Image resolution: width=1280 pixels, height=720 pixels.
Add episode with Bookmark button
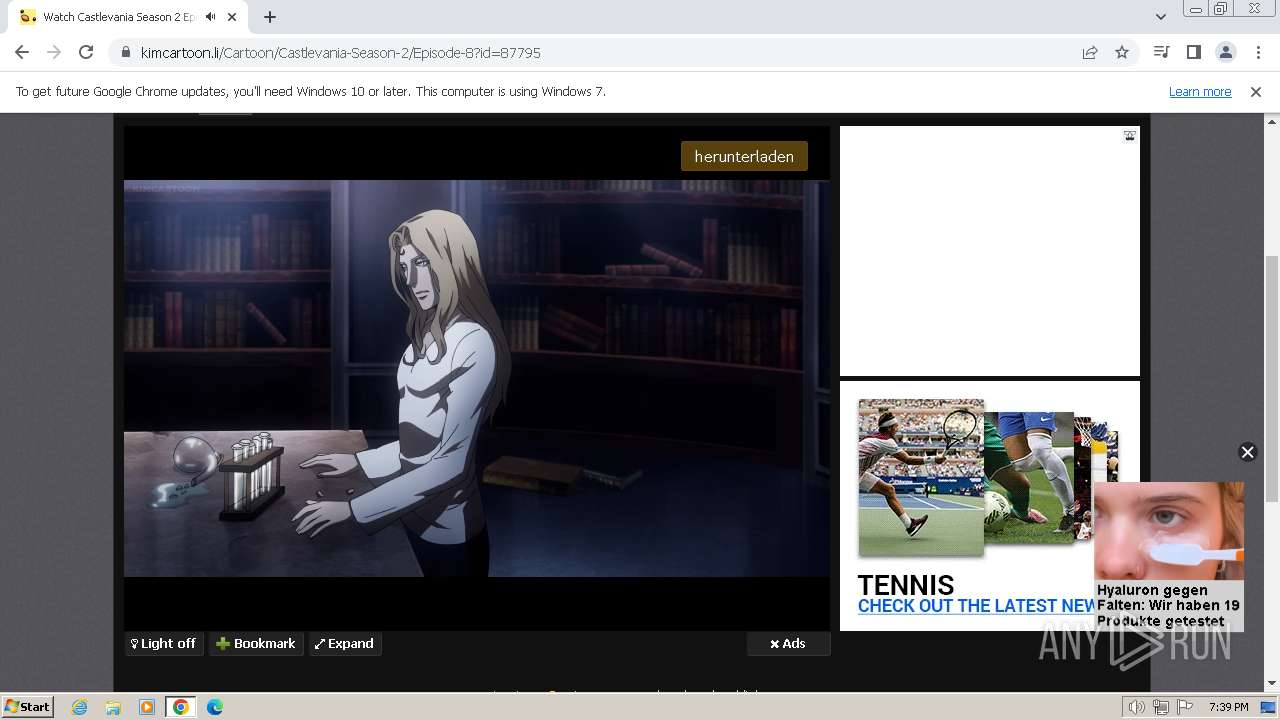(x=256, y=644)
